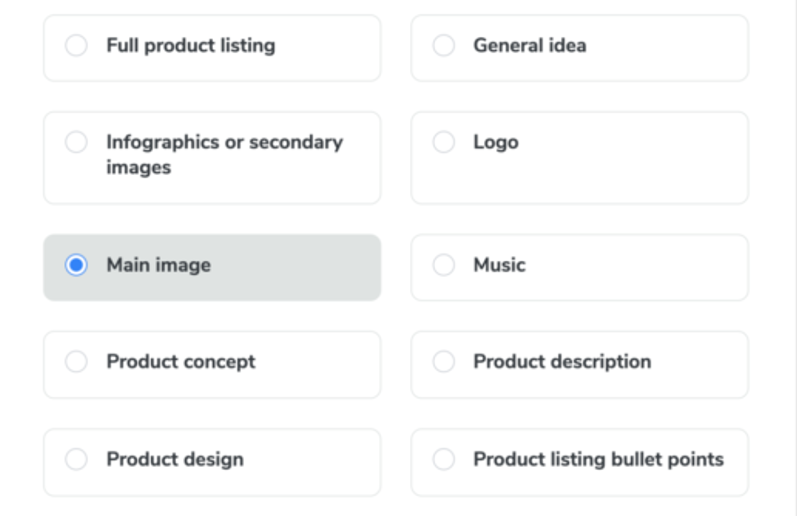Pick the Product description radio button
The height and width of the screenshot is (516, 797).
(x=443, y=362)
